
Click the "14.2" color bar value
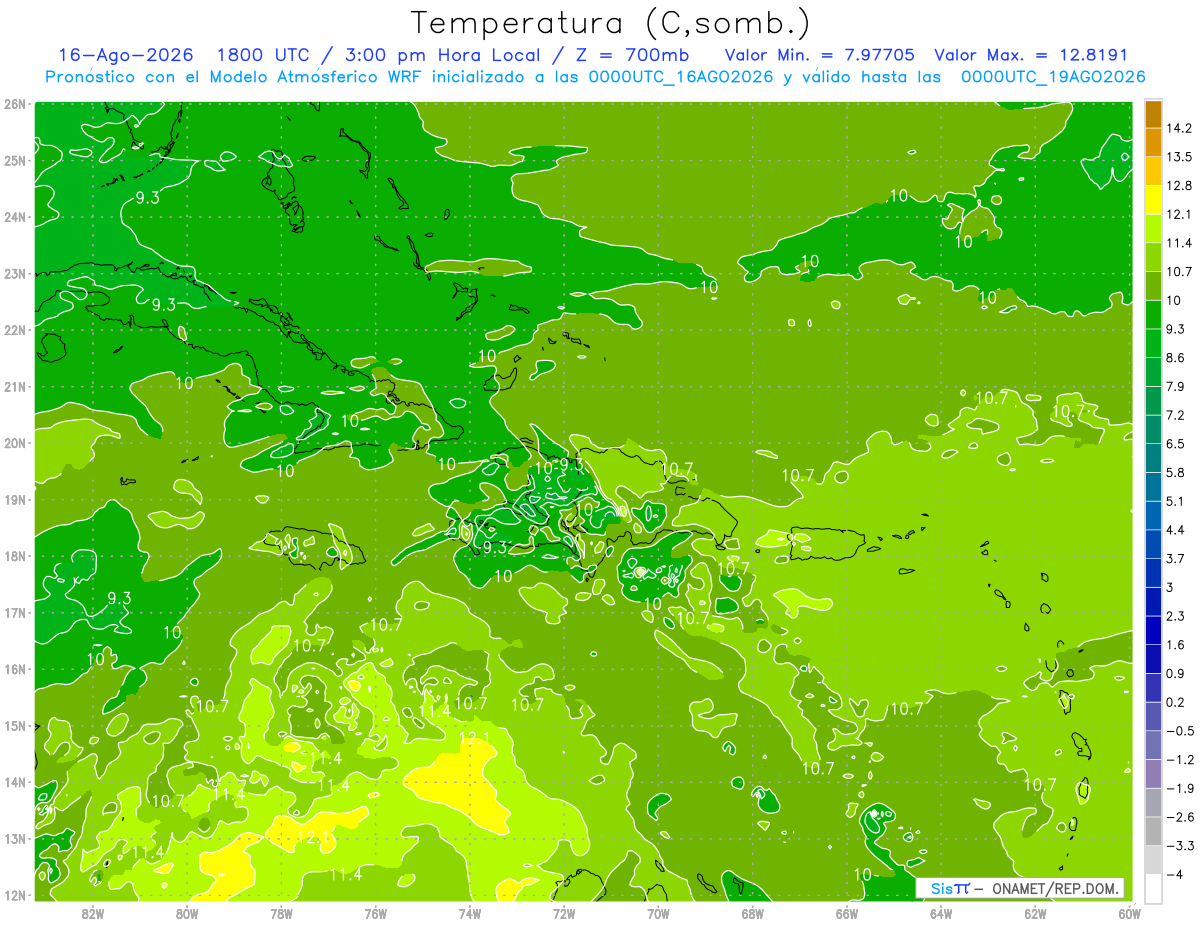click(x=1181, y=128)
